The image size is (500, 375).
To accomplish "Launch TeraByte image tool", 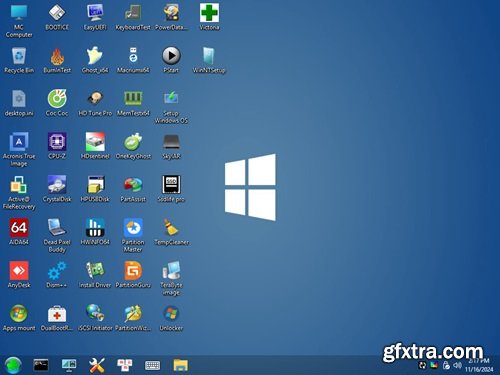I will pos(171,278).
